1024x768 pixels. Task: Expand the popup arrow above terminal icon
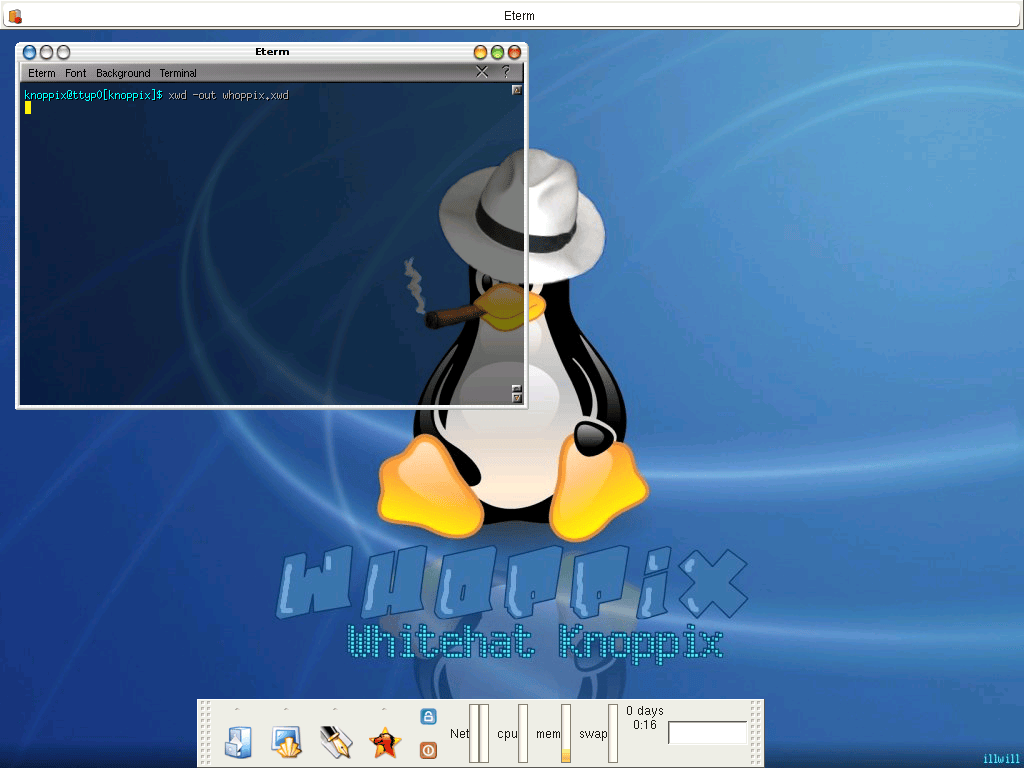pyautogui.click(x=285, y=709)
